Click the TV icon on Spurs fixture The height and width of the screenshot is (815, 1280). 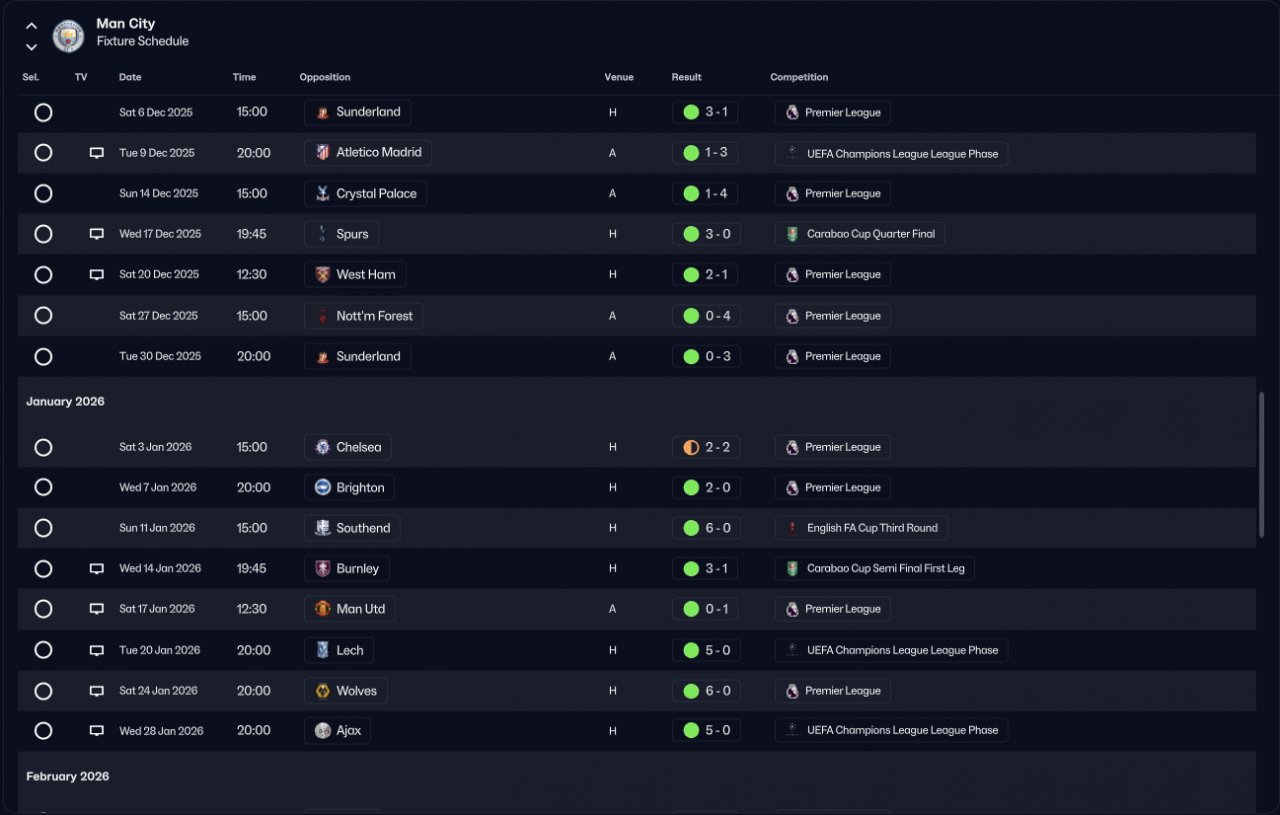[97, 234]
